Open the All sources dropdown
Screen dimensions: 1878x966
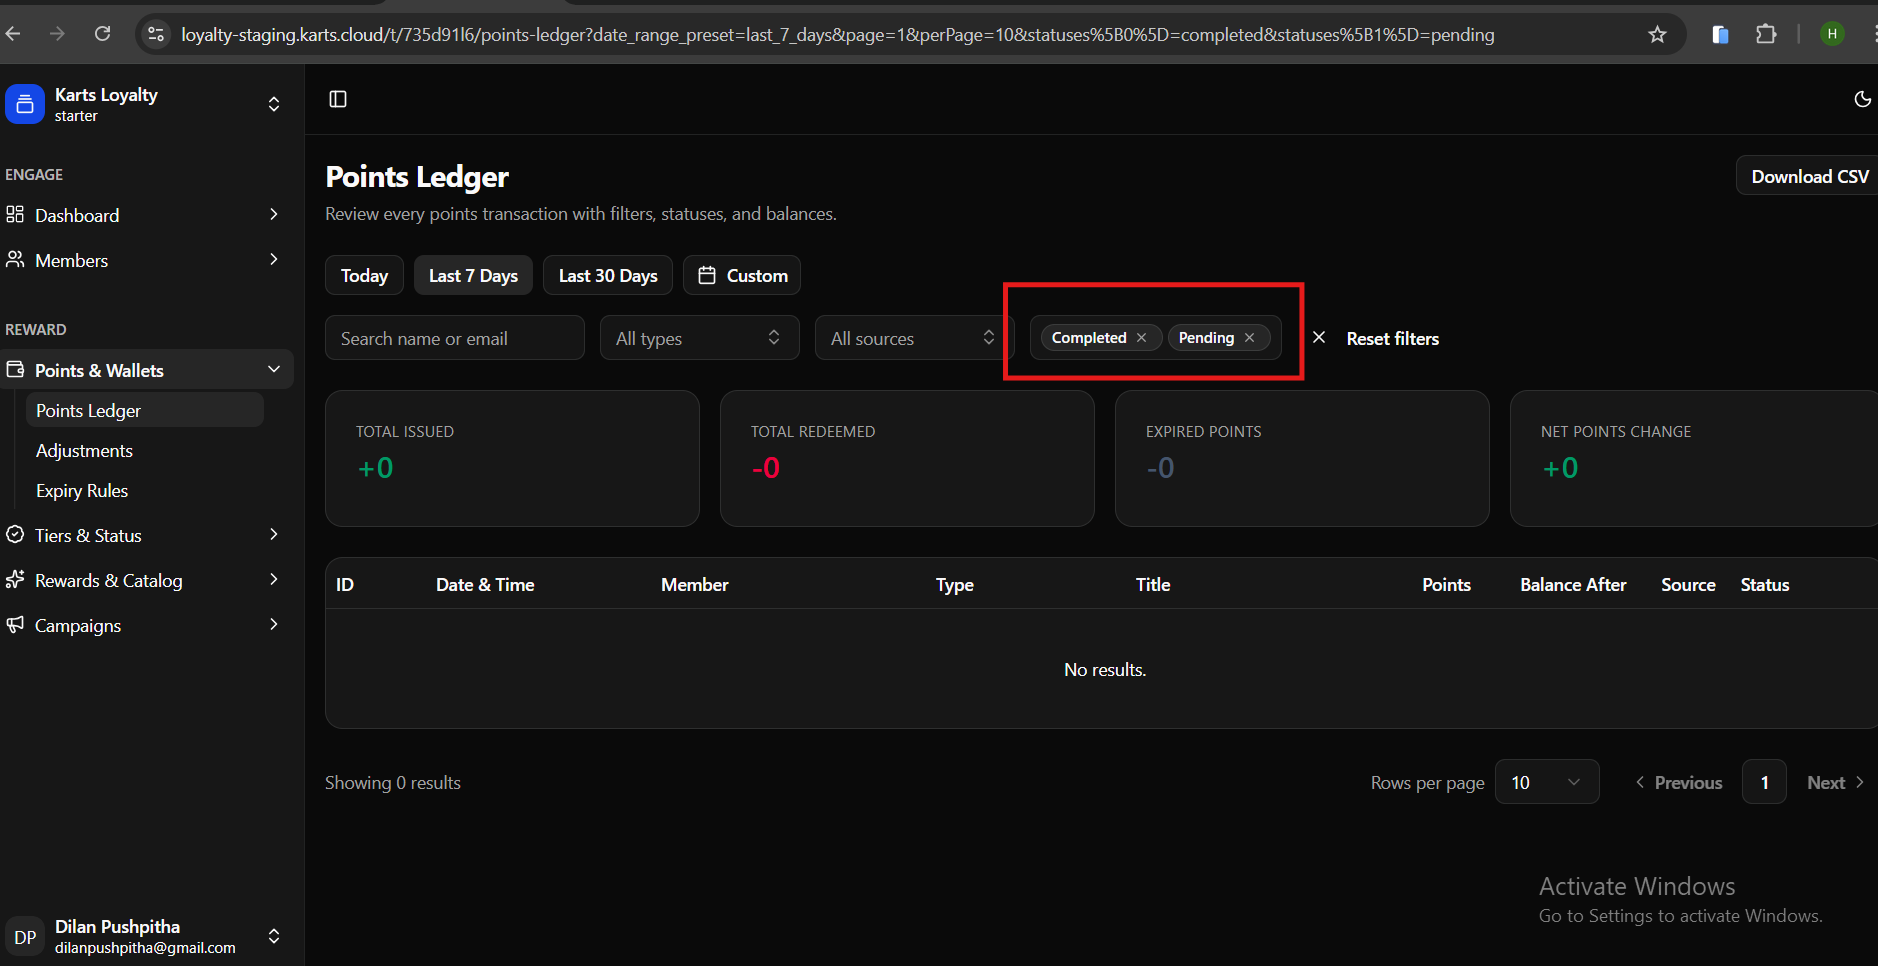pyautogui.click(x=913, y=338)
